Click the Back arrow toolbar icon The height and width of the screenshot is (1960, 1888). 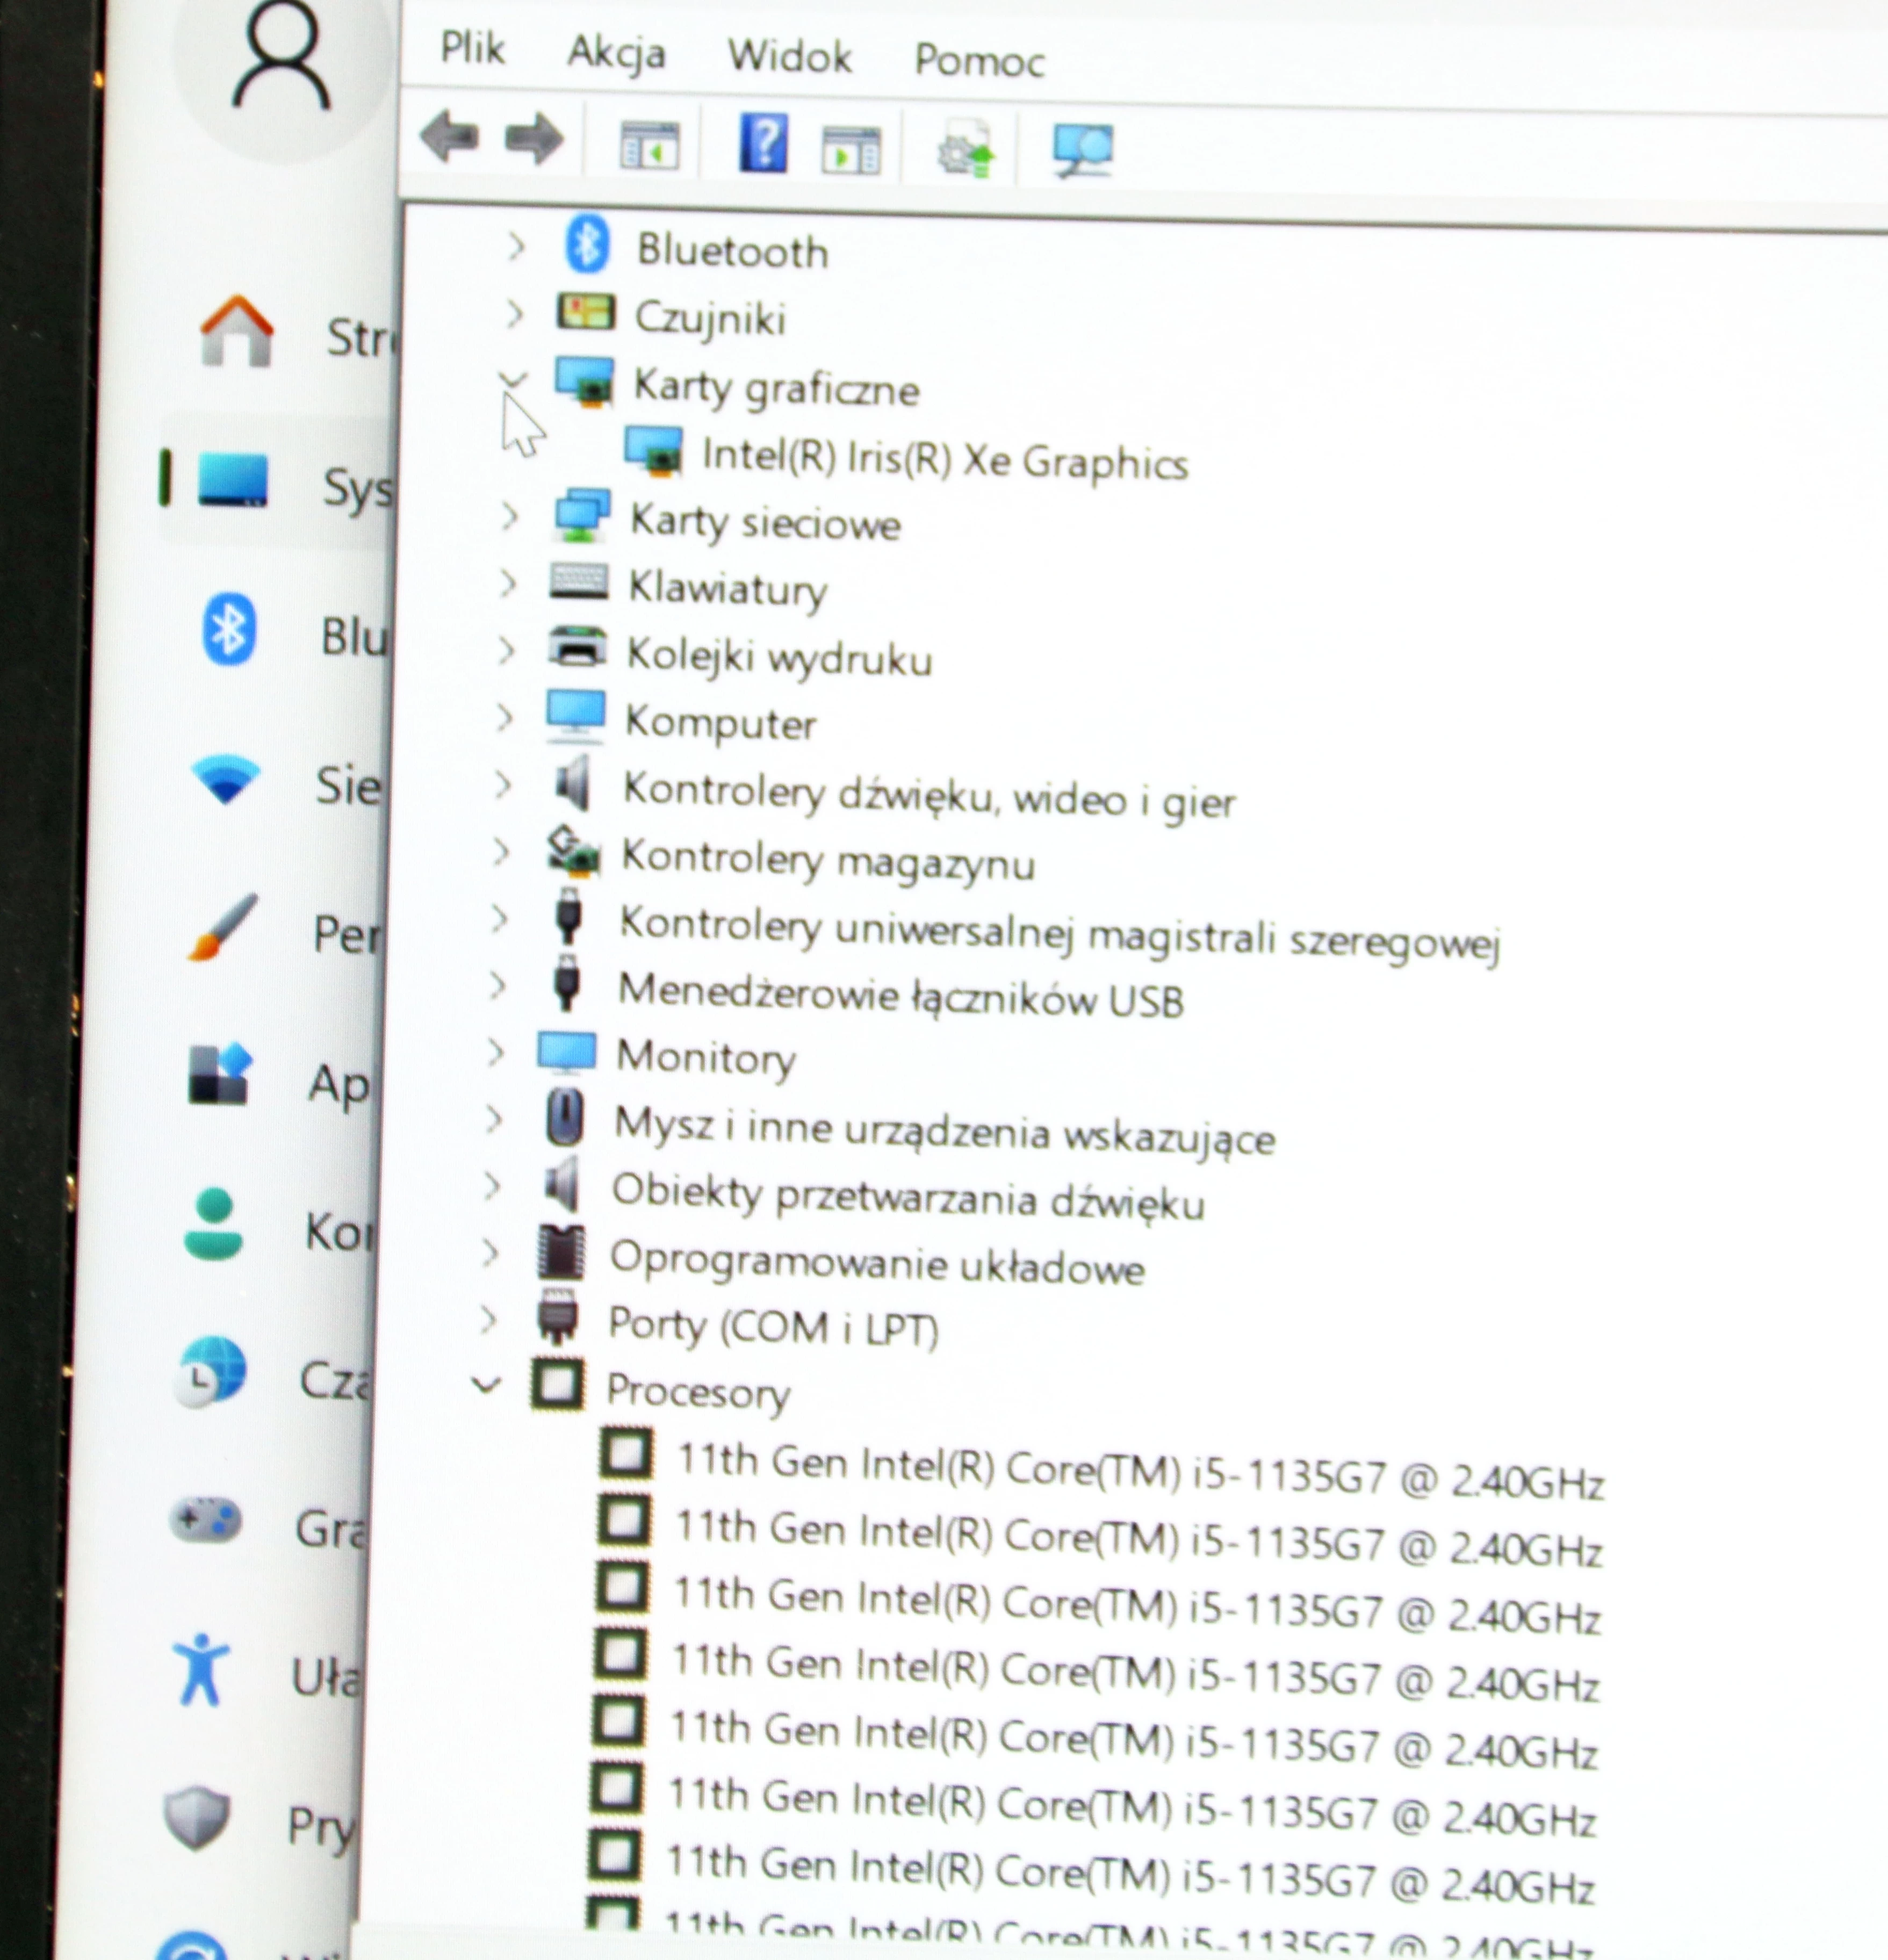click(449, 137)
